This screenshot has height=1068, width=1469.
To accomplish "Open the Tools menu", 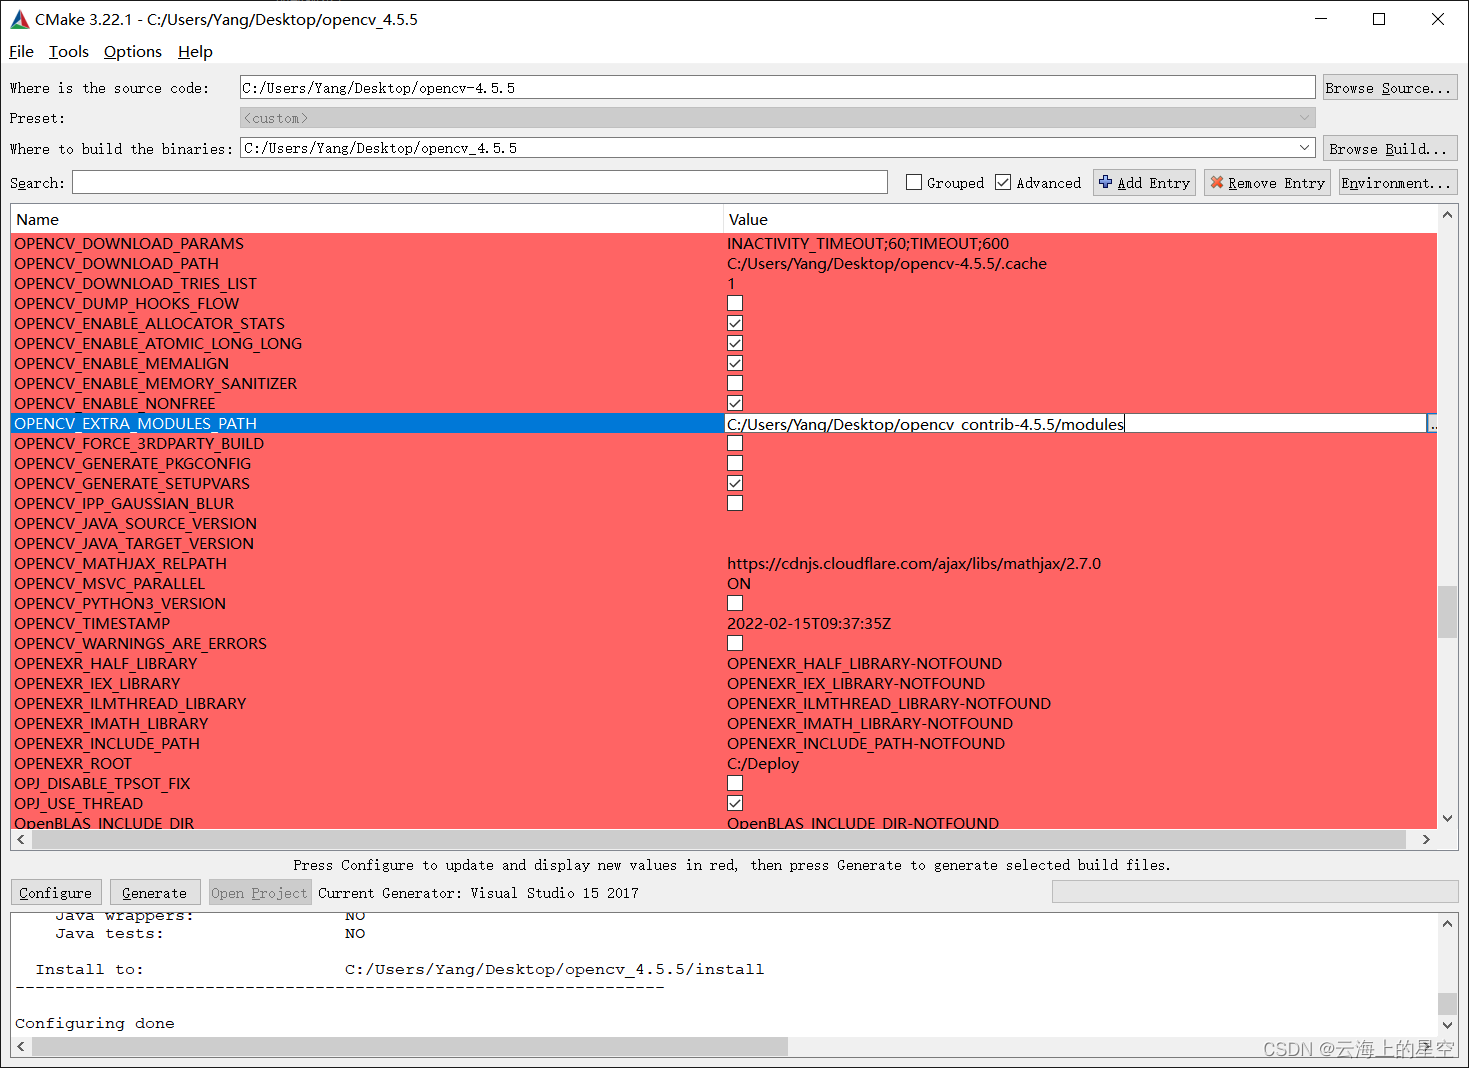I will click(68, 51).
